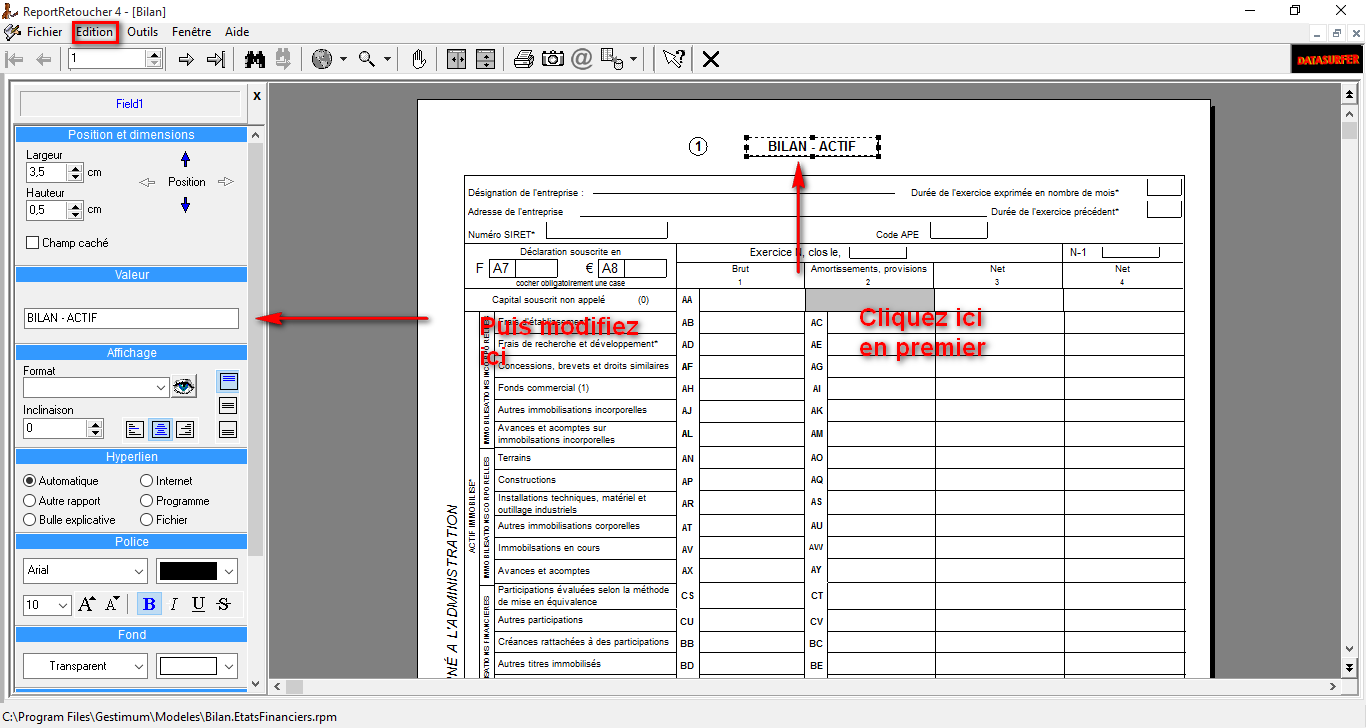
Task: Send report by email @ icon
Action: click(582, 60)
